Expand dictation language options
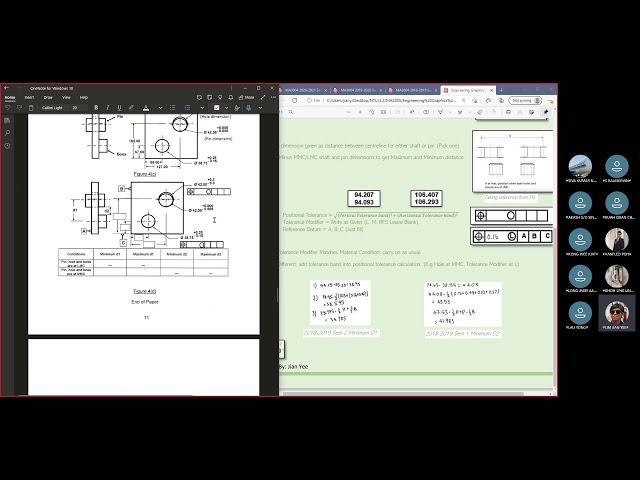This screenshot has height=480, width=640. [260, 108]
